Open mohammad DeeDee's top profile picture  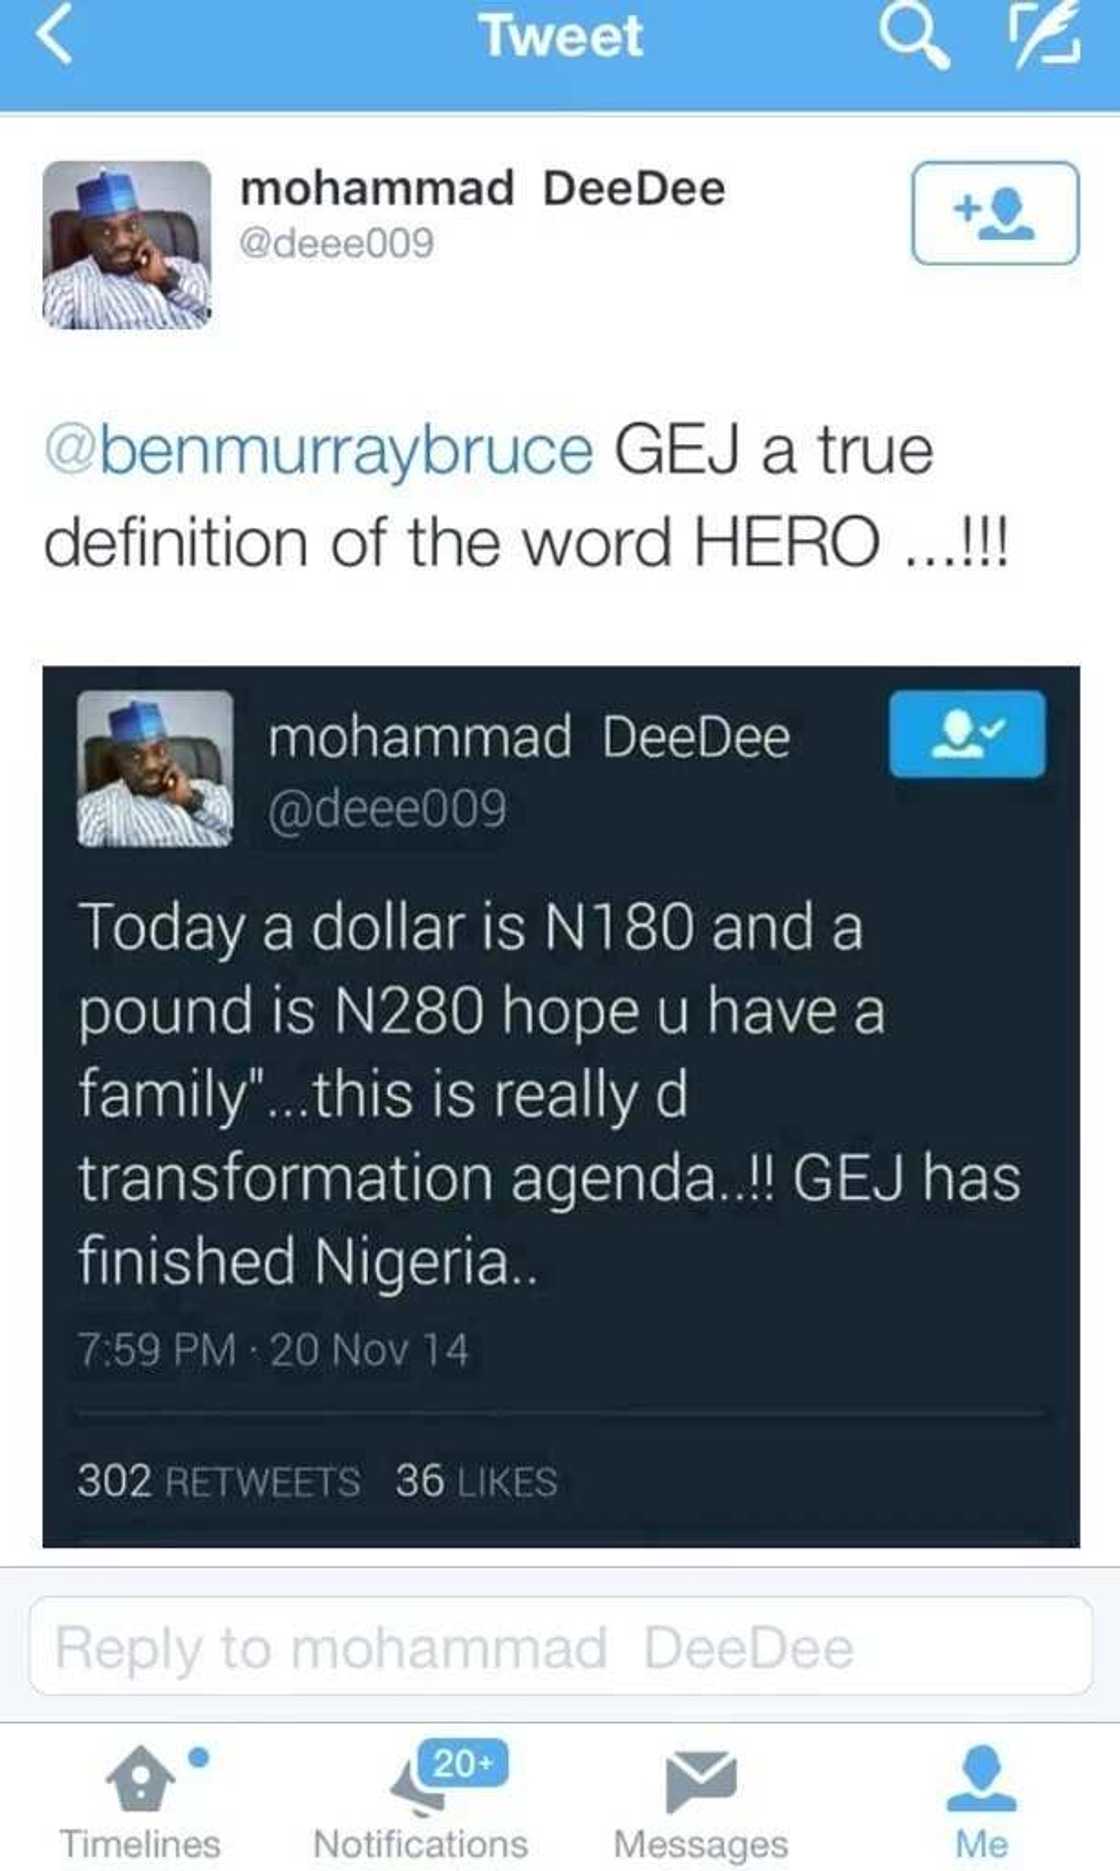pyautogui.click(x=127, y=245)
